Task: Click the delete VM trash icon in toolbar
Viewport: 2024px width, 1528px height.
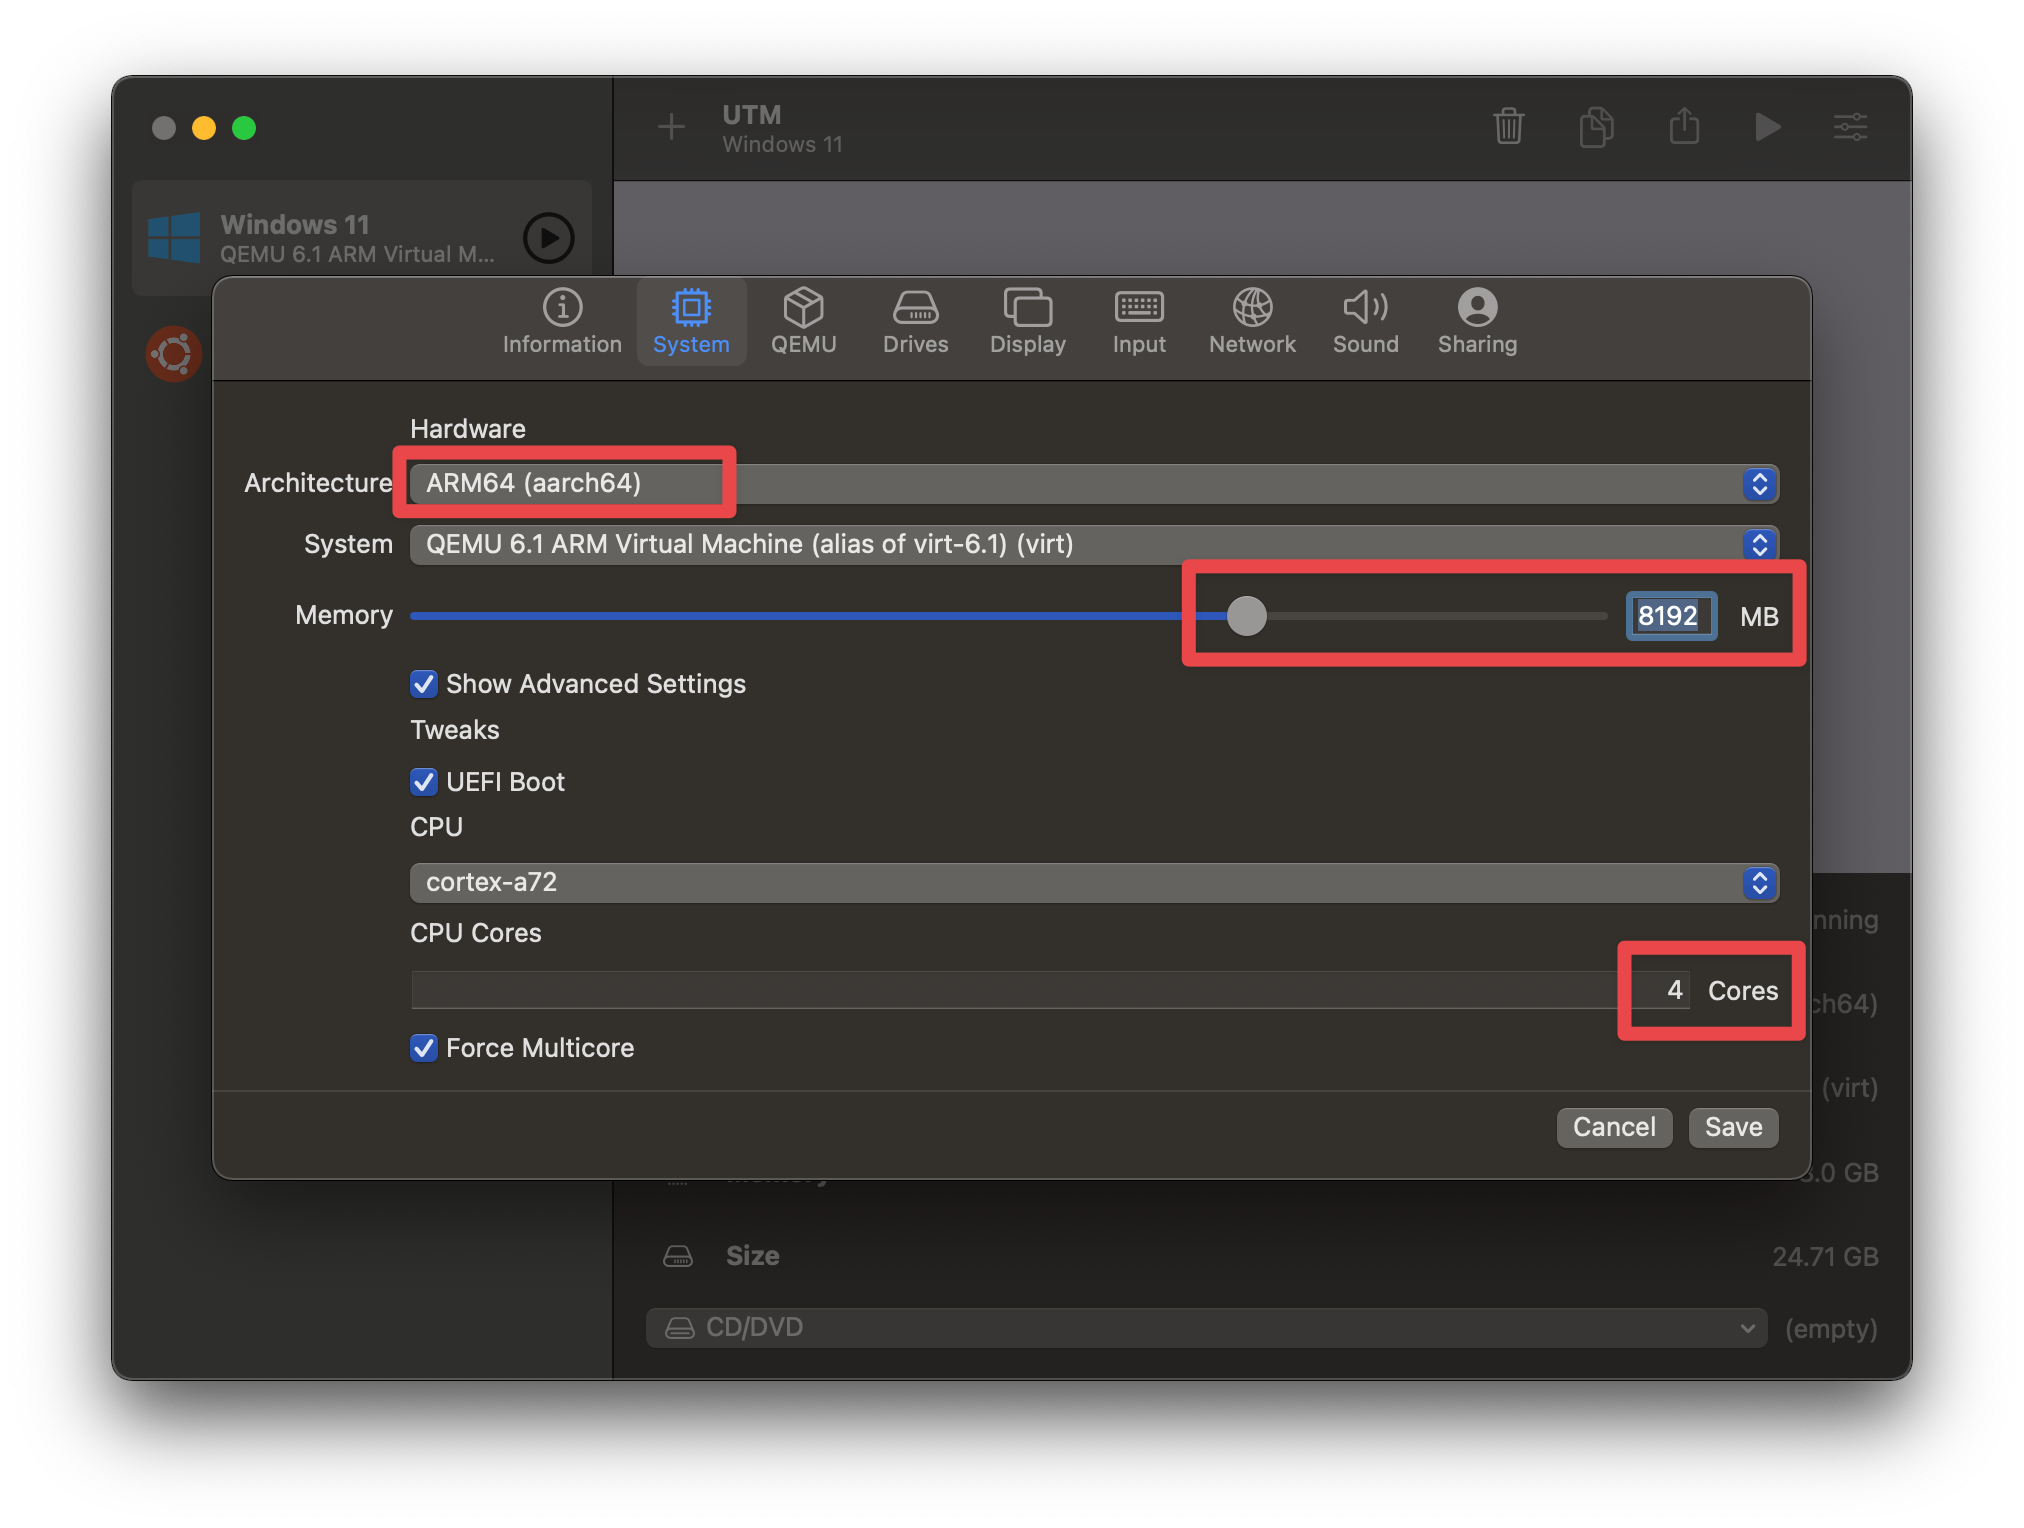Action: pyautogui.click(x=1508, y=127)
